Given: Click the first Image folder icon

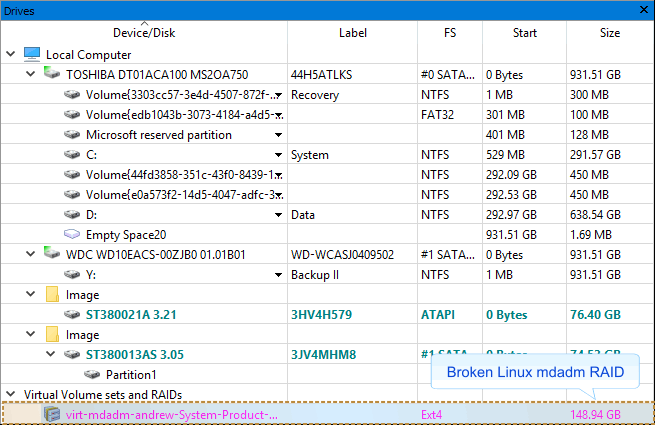Looking at the screenshot, I should 52,294.
